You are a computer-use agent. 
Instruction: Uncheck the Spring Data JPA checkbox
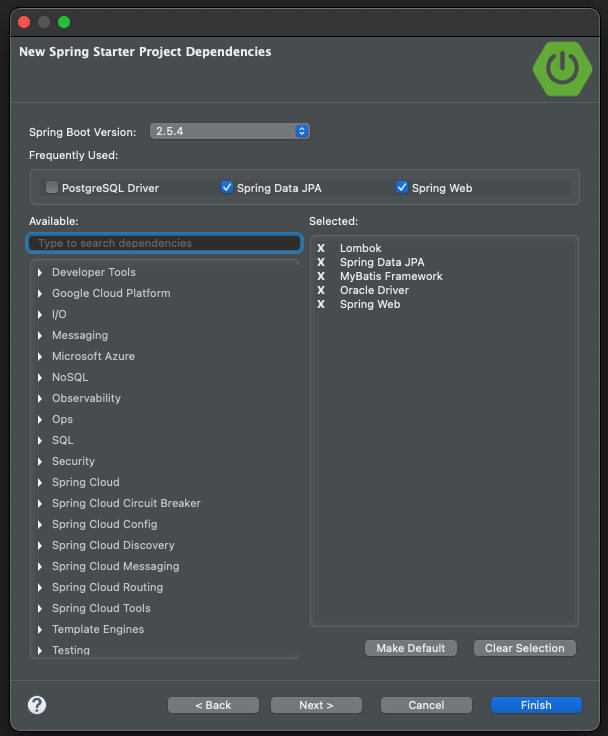227,187
